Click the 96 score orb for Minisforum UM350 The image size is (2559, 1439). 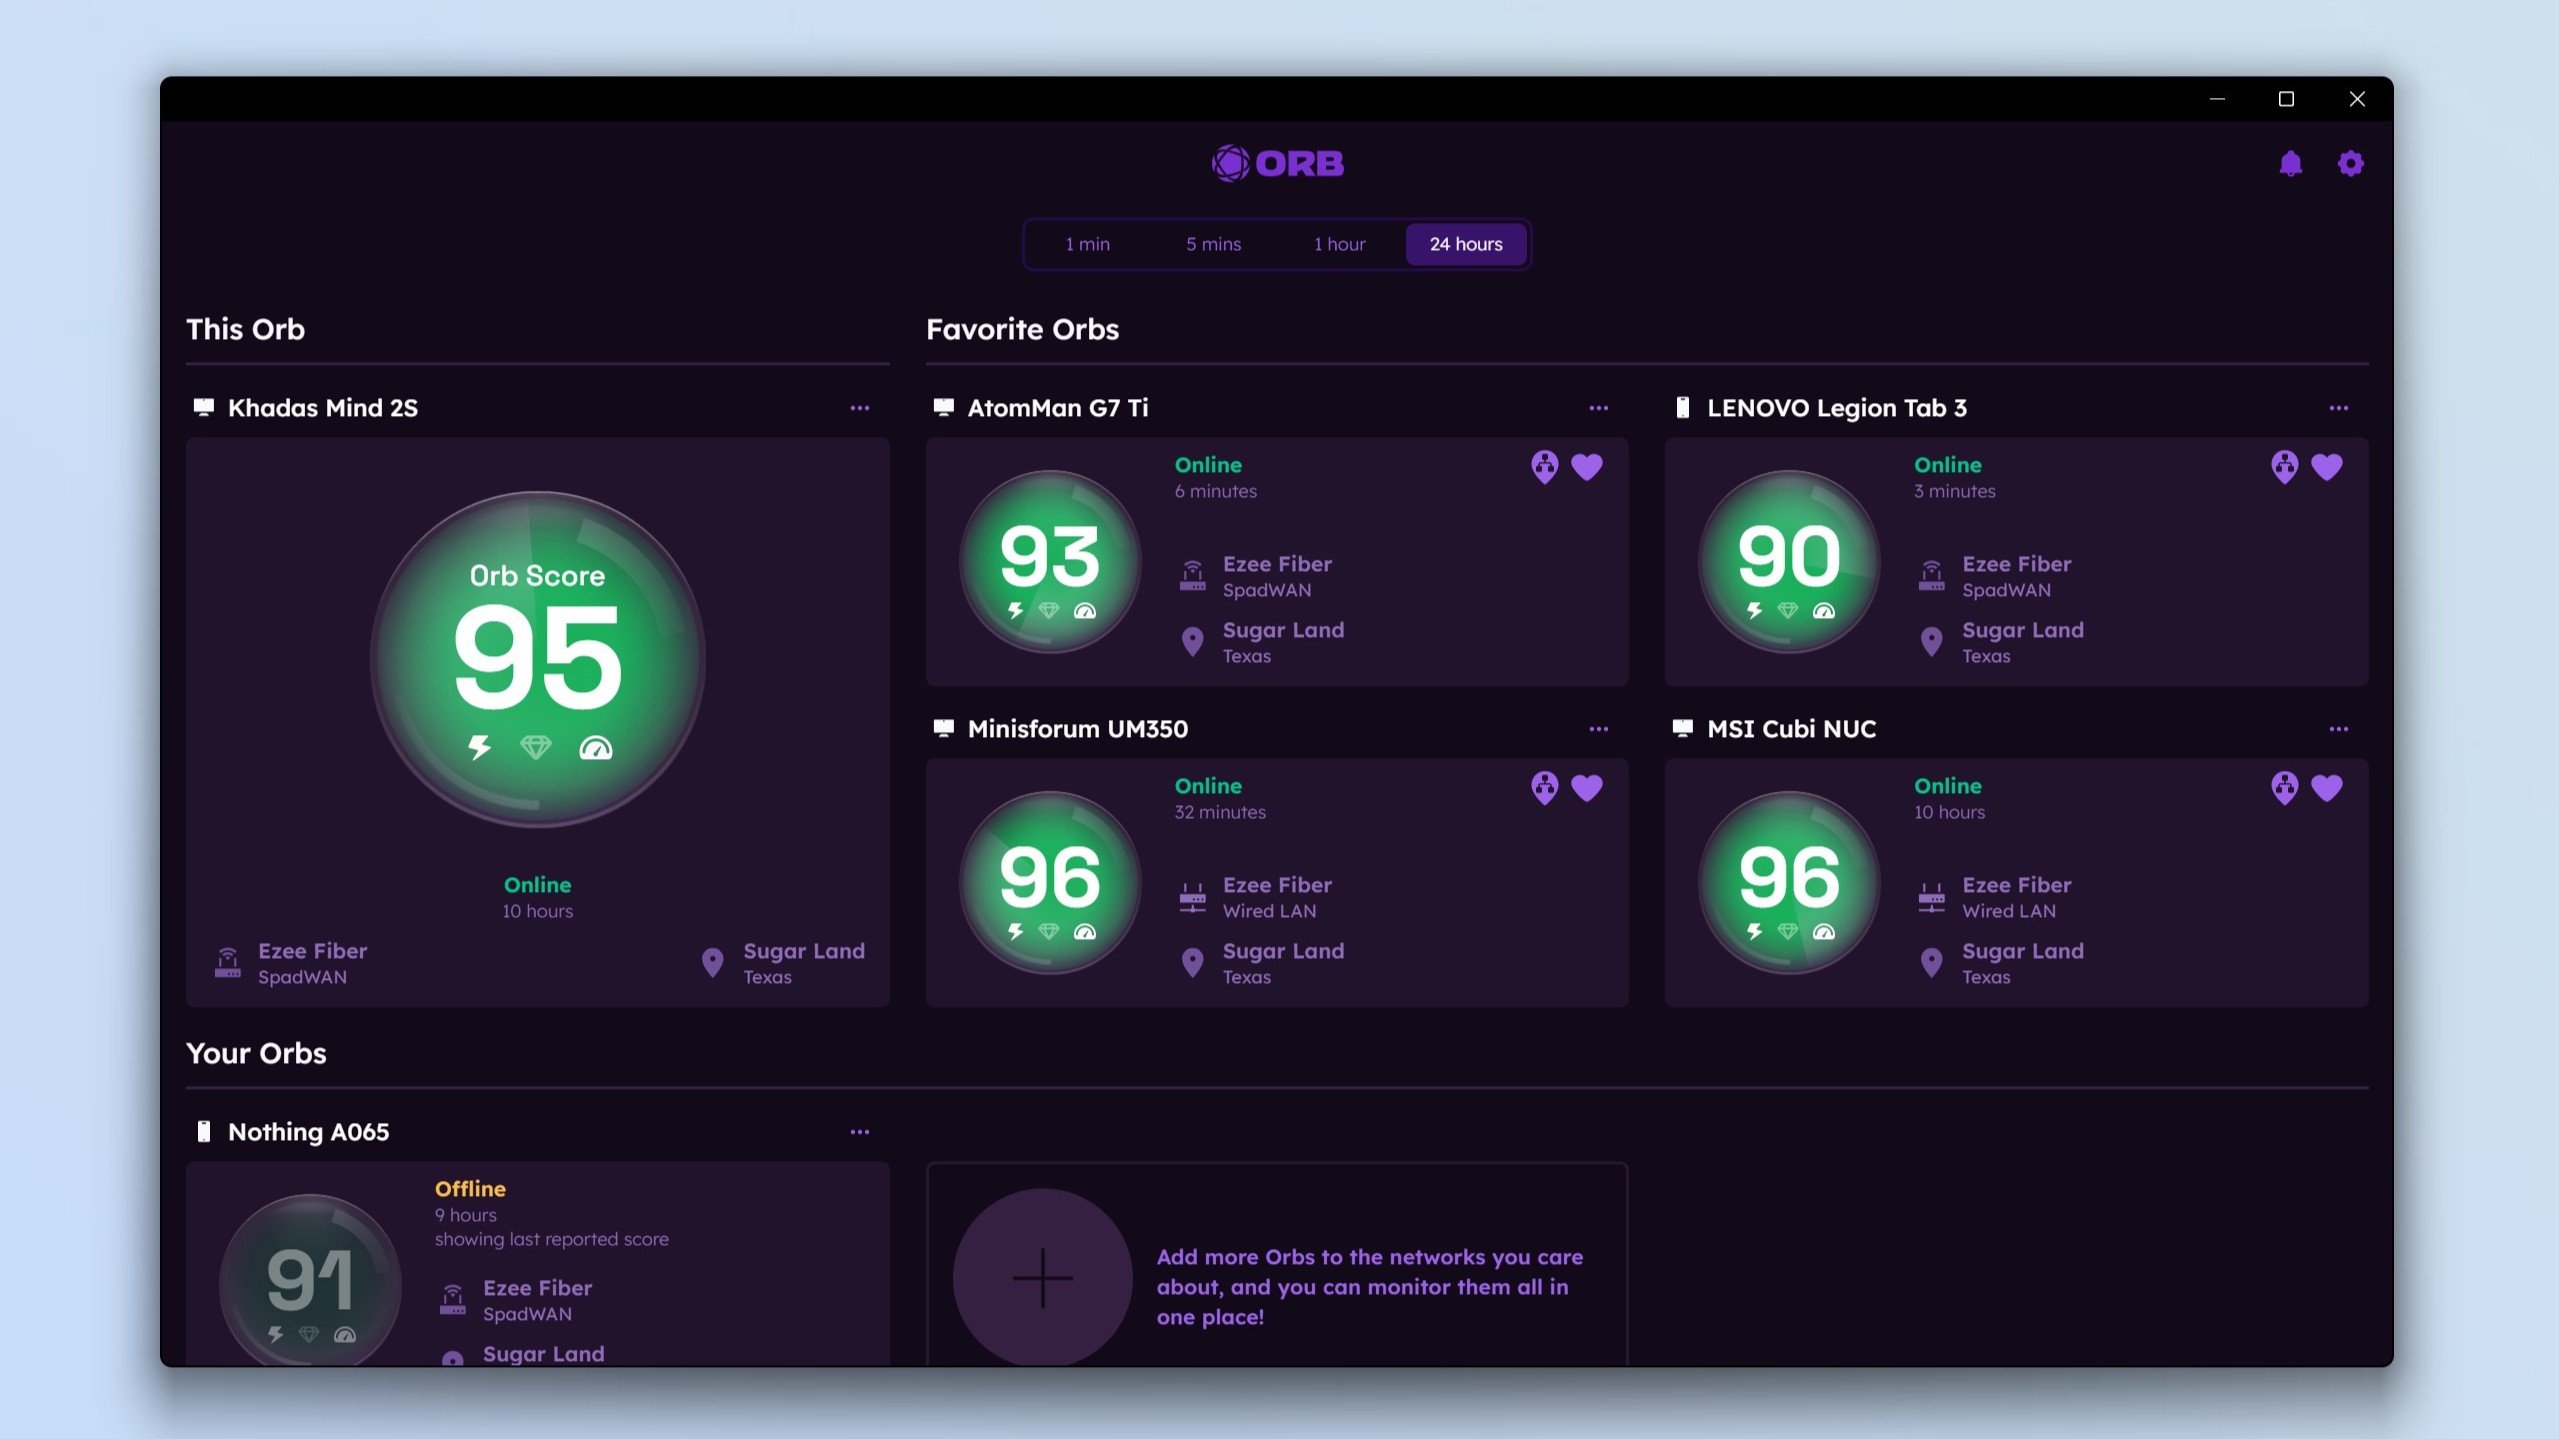pos(1049,881)
